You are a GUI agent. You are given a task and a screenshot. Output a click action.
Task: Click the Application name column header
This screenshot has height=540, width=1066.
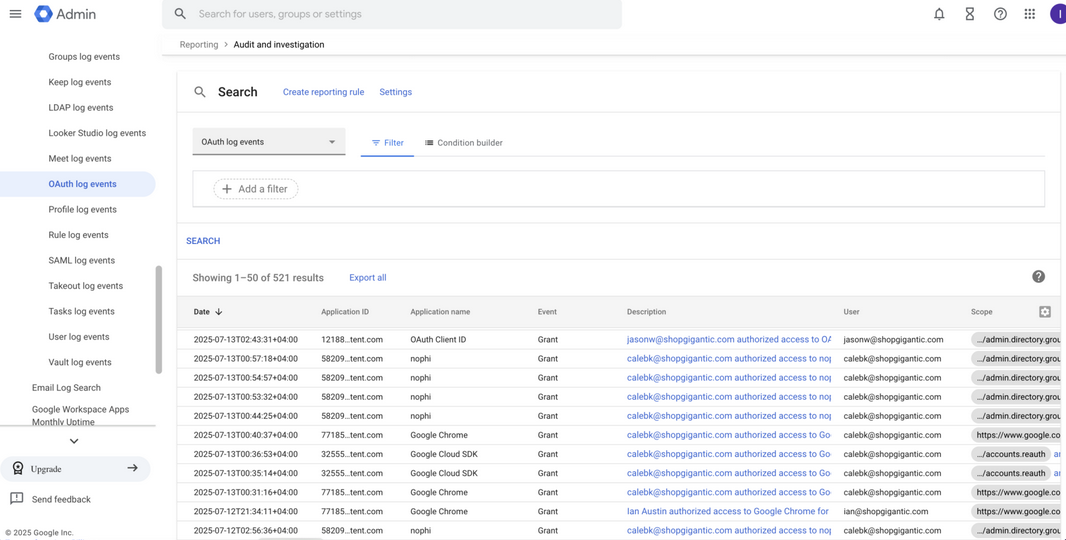[x=440, y=311]
